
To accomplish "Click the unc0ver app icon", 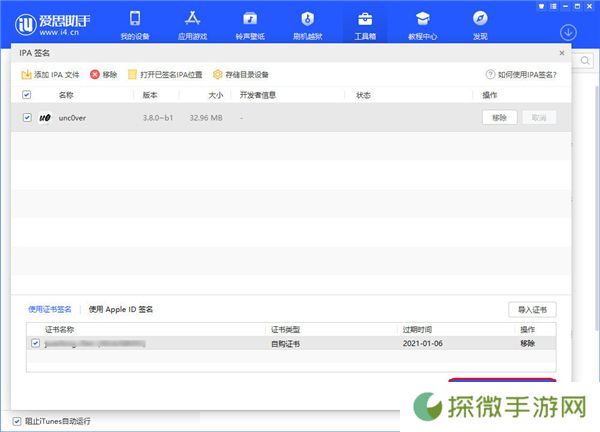I will point(45,117).
